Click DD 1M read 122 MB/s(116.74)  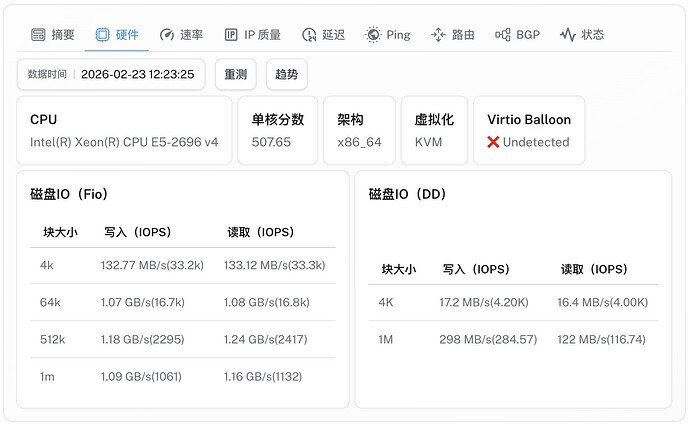(x=602, y=339)
